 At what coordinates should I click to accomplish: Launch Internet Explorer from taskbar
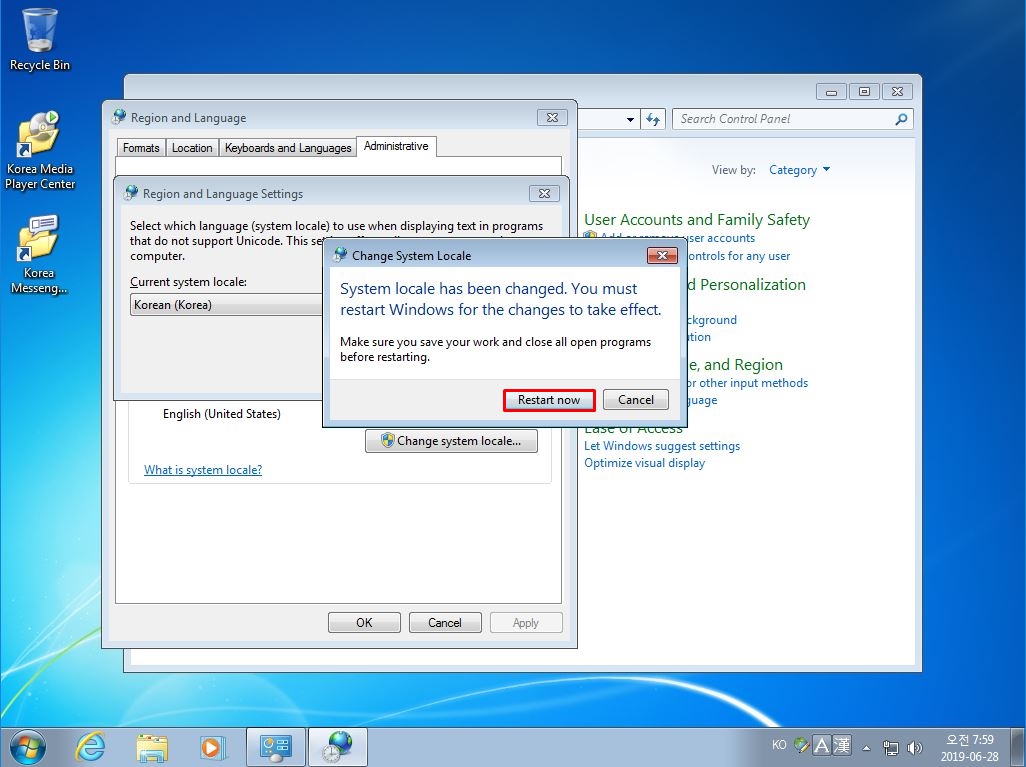click(90, 747)
